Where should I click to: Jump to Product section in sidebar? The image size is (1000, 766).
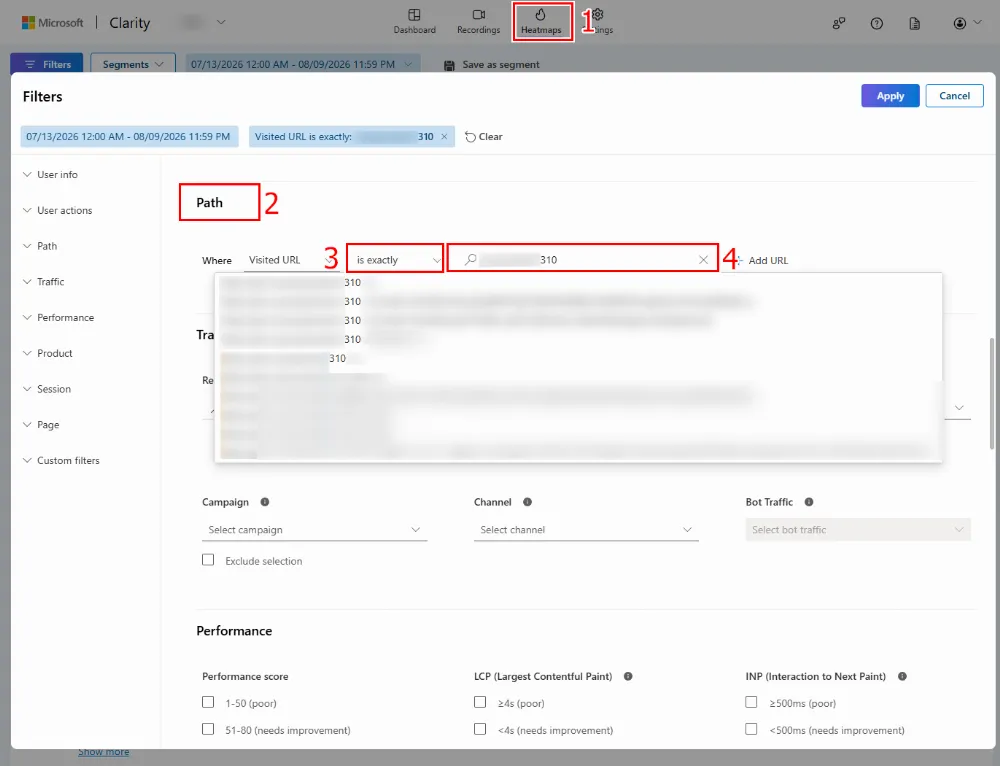tap(47, 353)
